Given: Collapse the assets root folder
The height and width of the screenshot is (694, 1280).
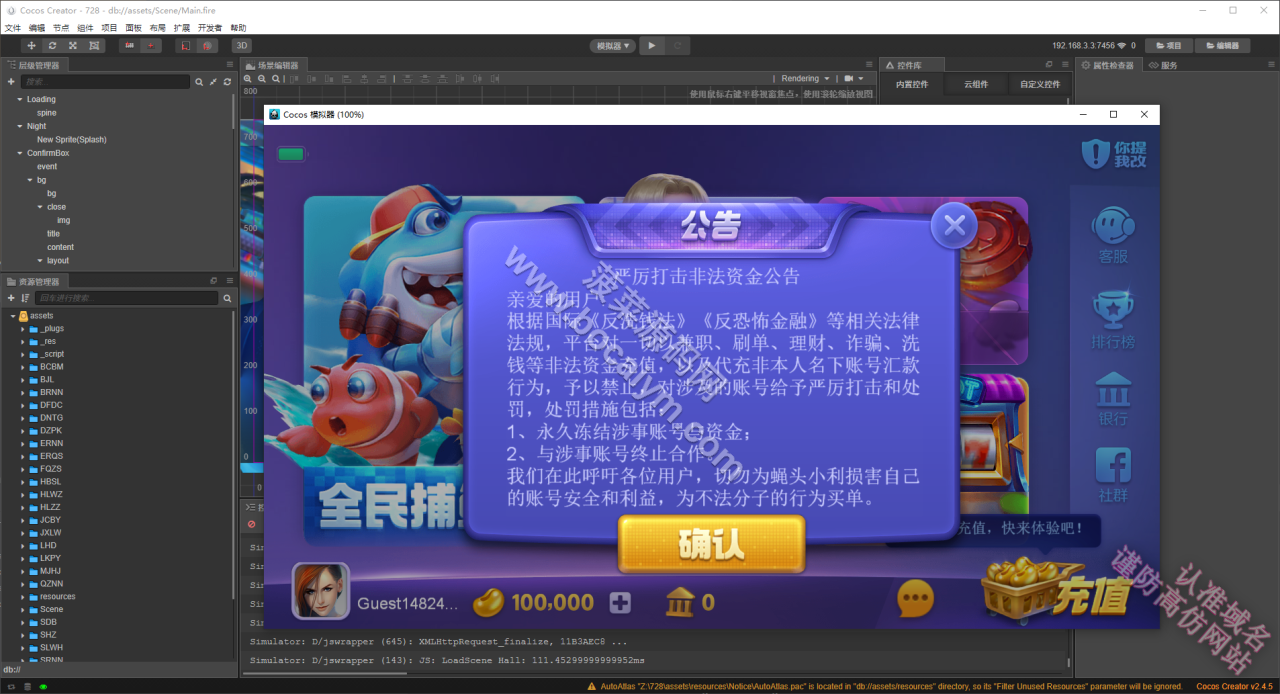Looking at the screenshot, I should (x=13, y=316).
